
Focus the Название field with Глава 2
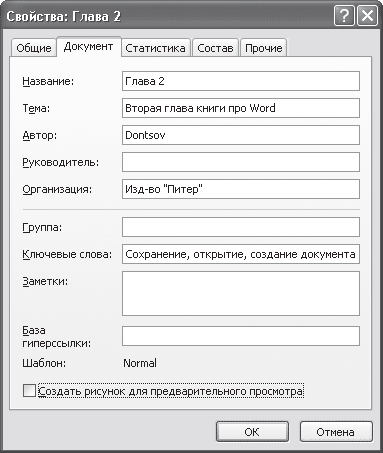click(x=241, y=81)
